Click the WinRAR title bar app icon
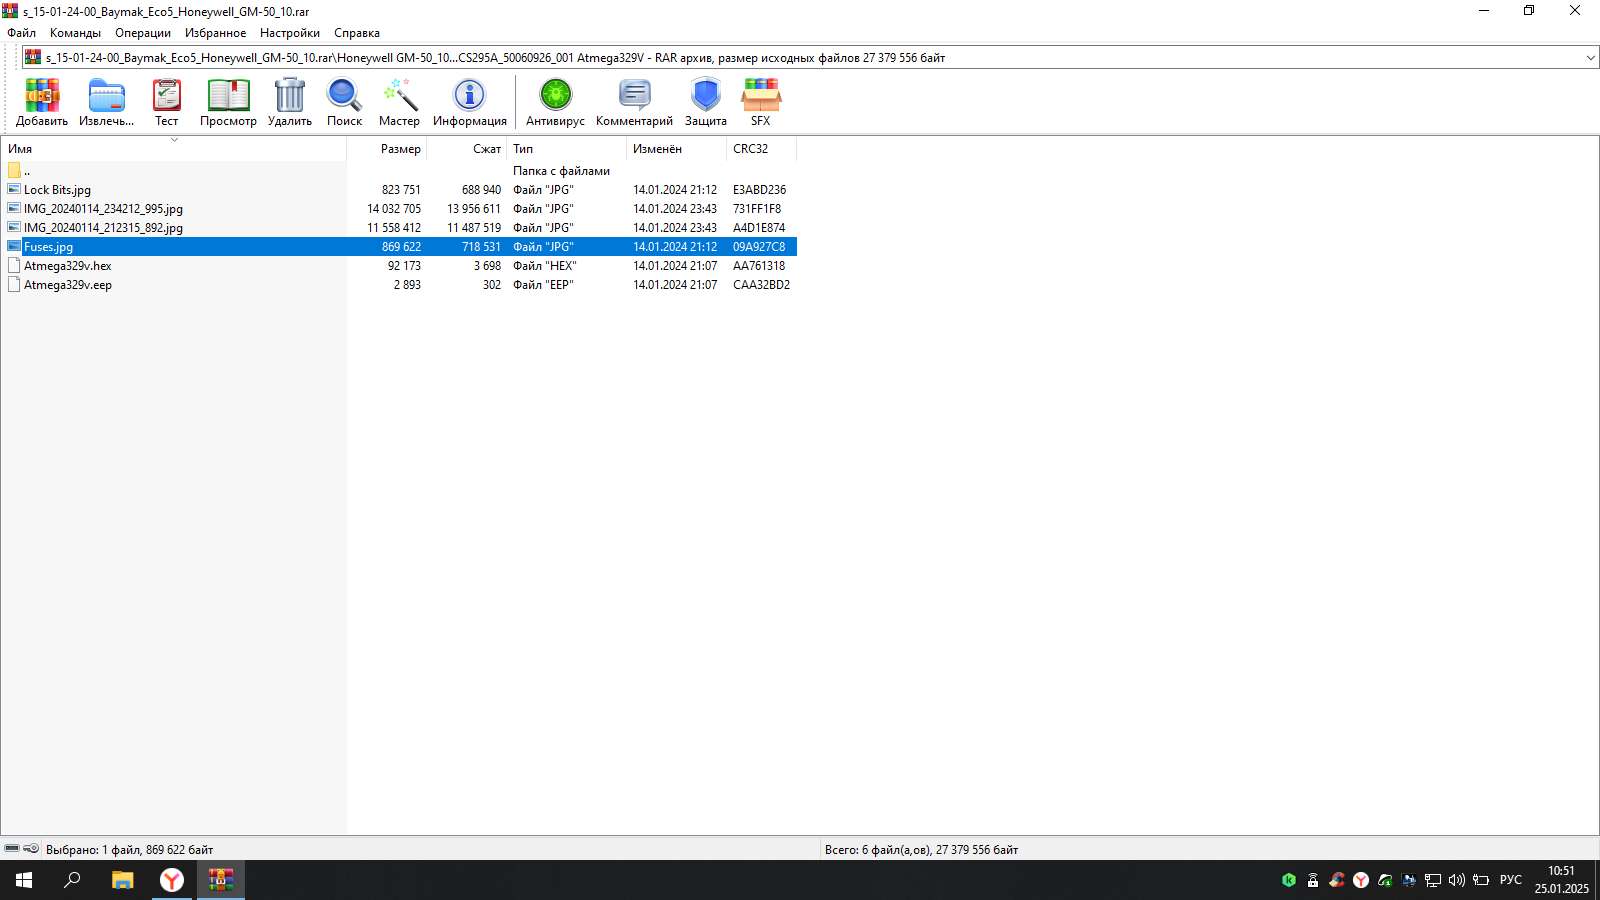1600x900 pixels. point(10,11)
